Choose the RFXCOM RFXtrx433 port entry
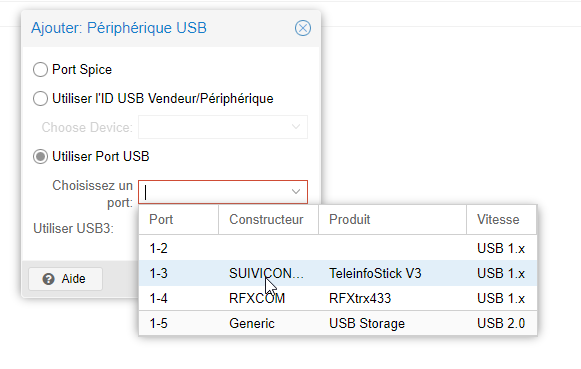The width and height of the screenshot is (581, 369). pyautogui.click(x=338, y=298)
